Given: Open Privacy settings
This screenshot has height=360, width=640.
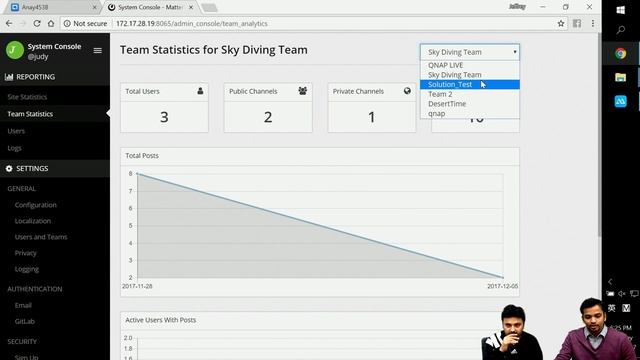Looking at the screenshot, I should (25, 253).
